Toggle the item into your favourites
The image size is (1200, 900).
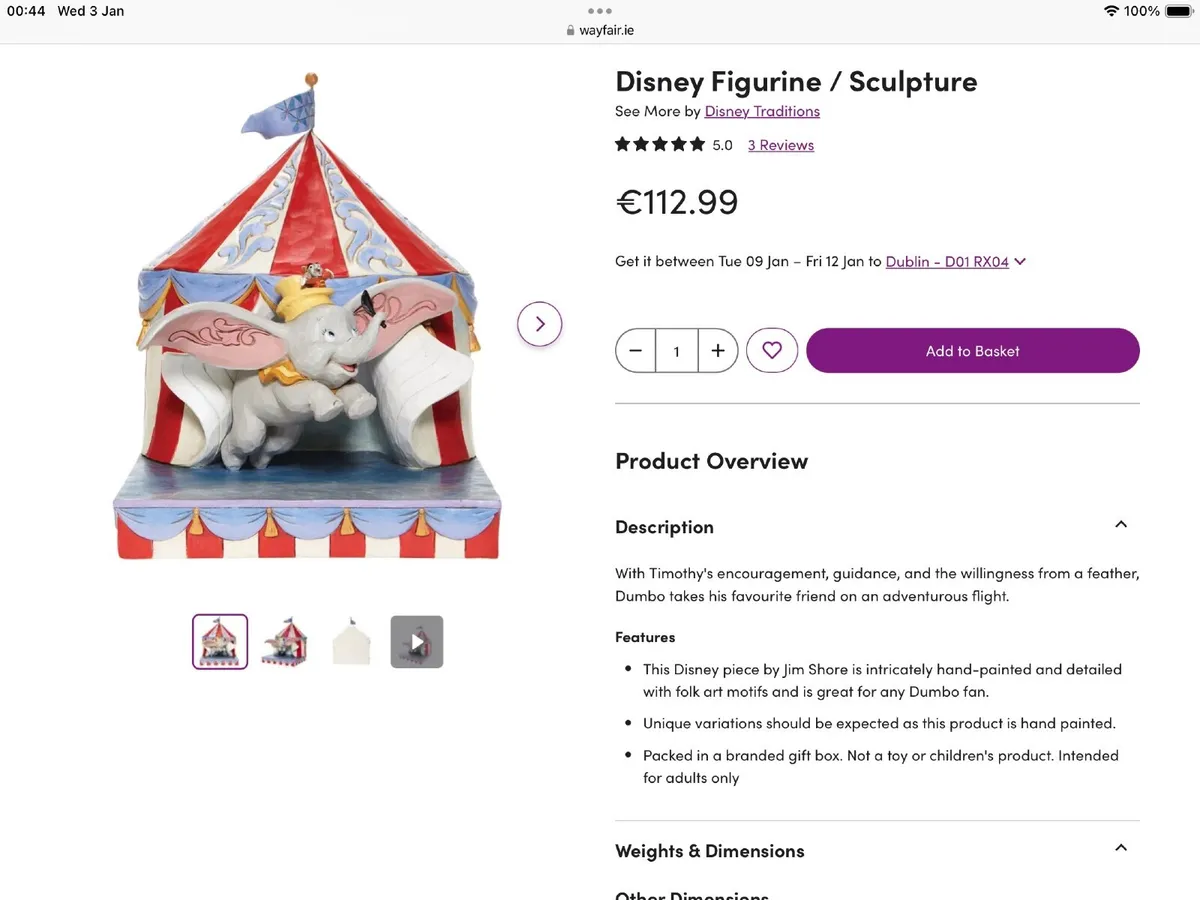772,350
